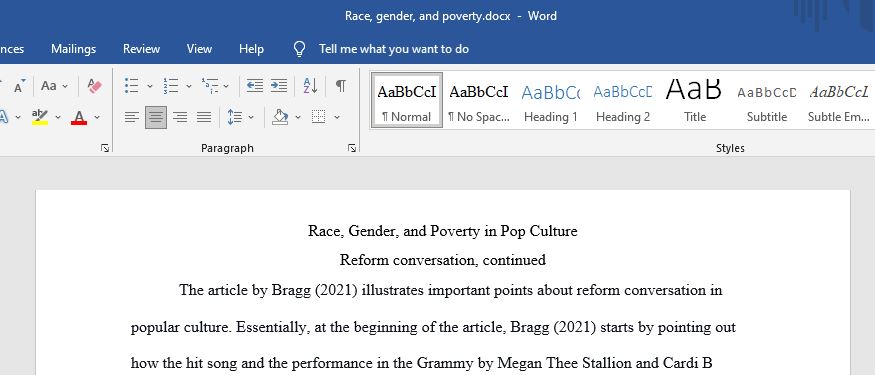Apply yellow text highlight color
Image resolution: width=875 pixels, height=375 pixels.
[40, 117]
